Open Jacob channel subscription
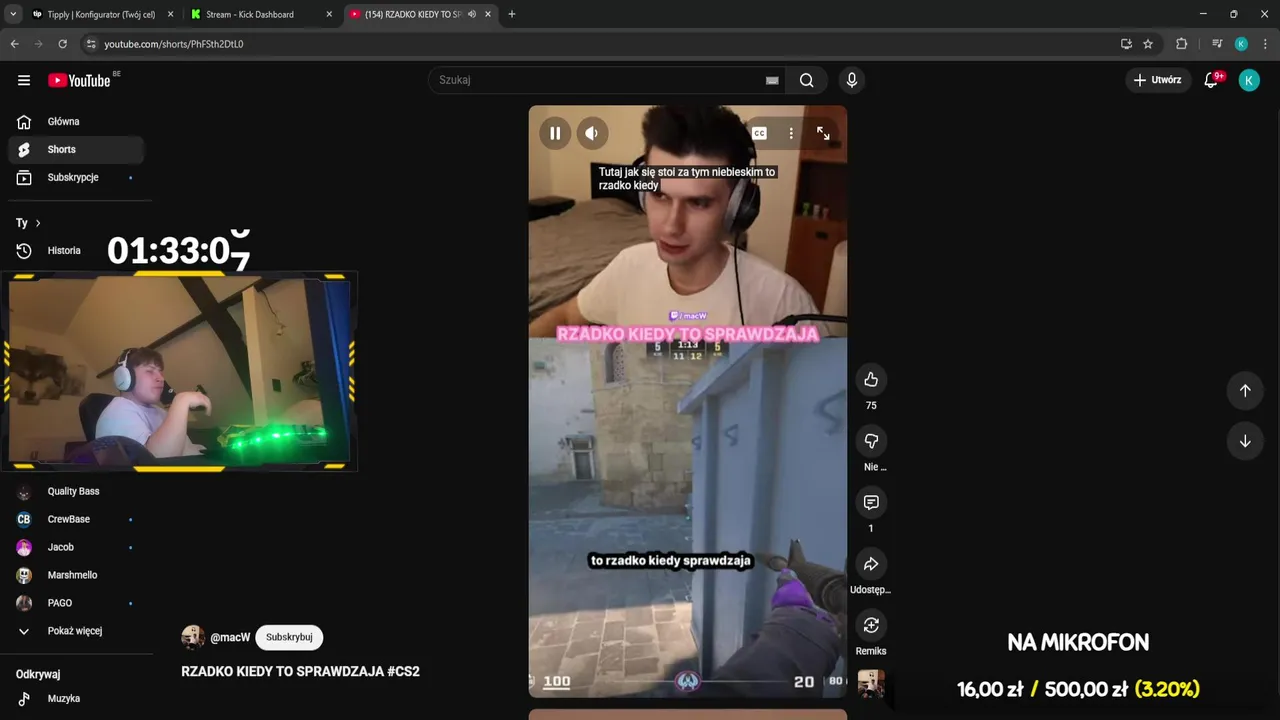The image size is (1280, 720). pyautogui.click(x=76, y=548)
